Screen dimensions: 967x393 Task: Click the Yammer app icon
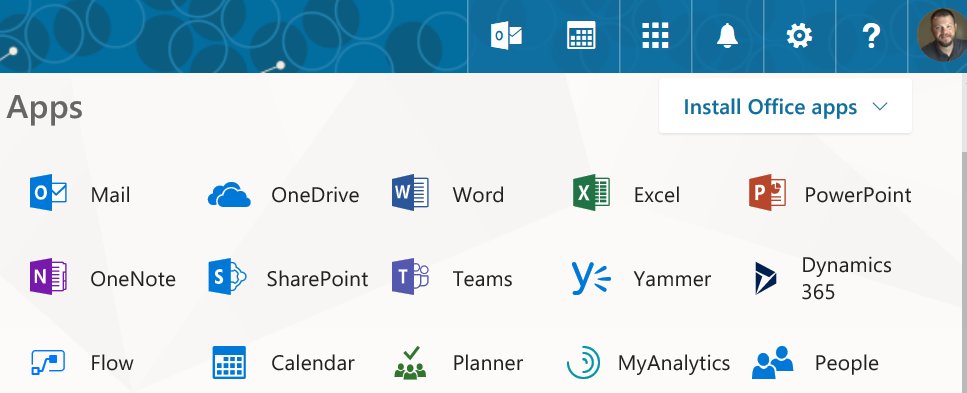(590, 278)
